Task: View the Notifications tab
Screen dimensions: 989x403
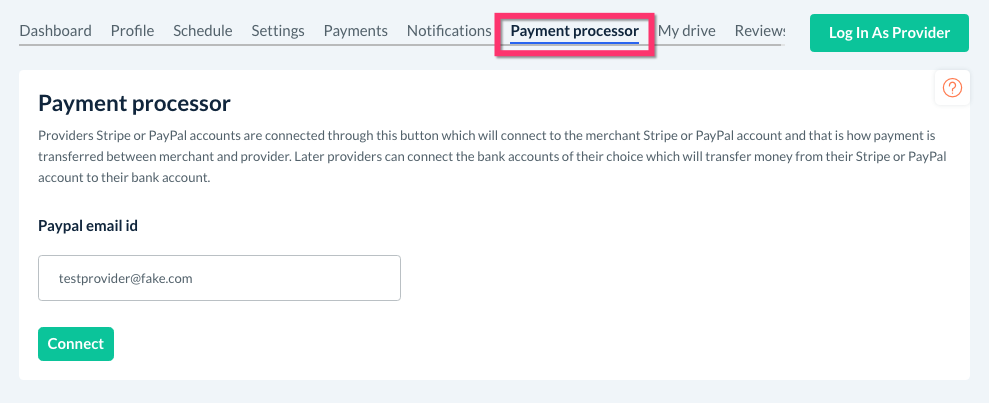Action: click(449, 30)
